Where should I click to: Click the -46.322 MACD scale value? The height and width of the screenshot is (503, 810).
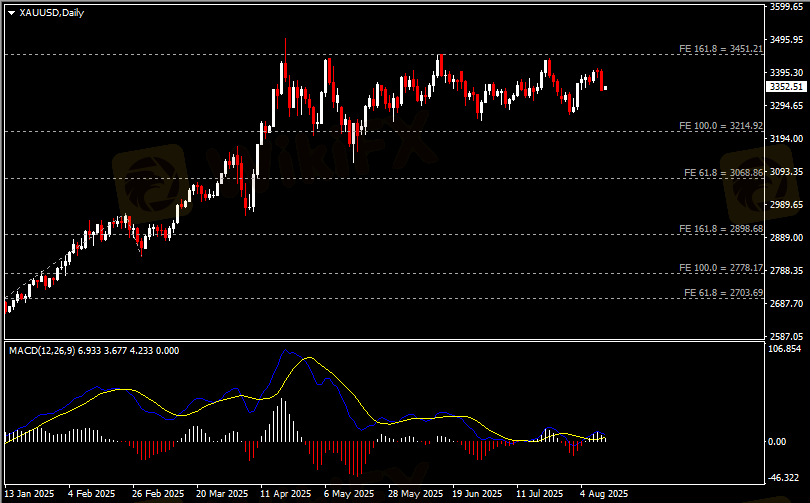[782, 478]
